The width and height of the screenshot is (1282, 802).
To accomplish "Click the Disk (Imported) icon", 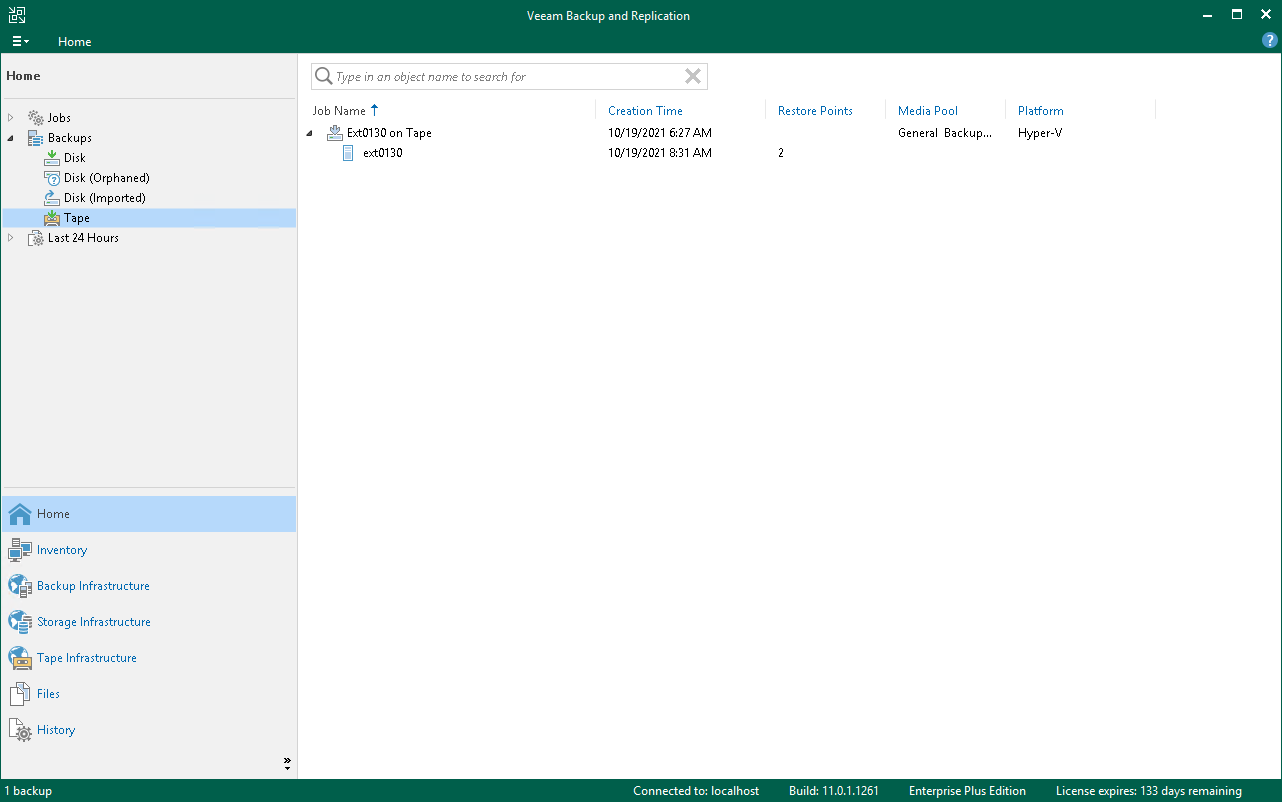I will 52,198.
